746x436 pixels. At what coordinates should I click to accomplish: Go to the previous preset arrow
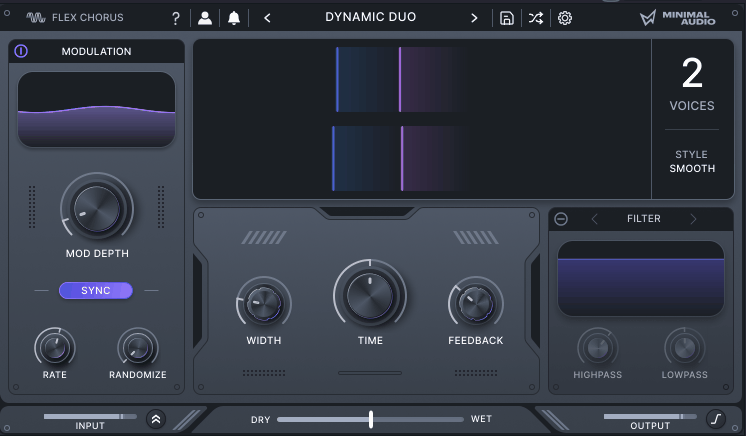coord(267,18)
